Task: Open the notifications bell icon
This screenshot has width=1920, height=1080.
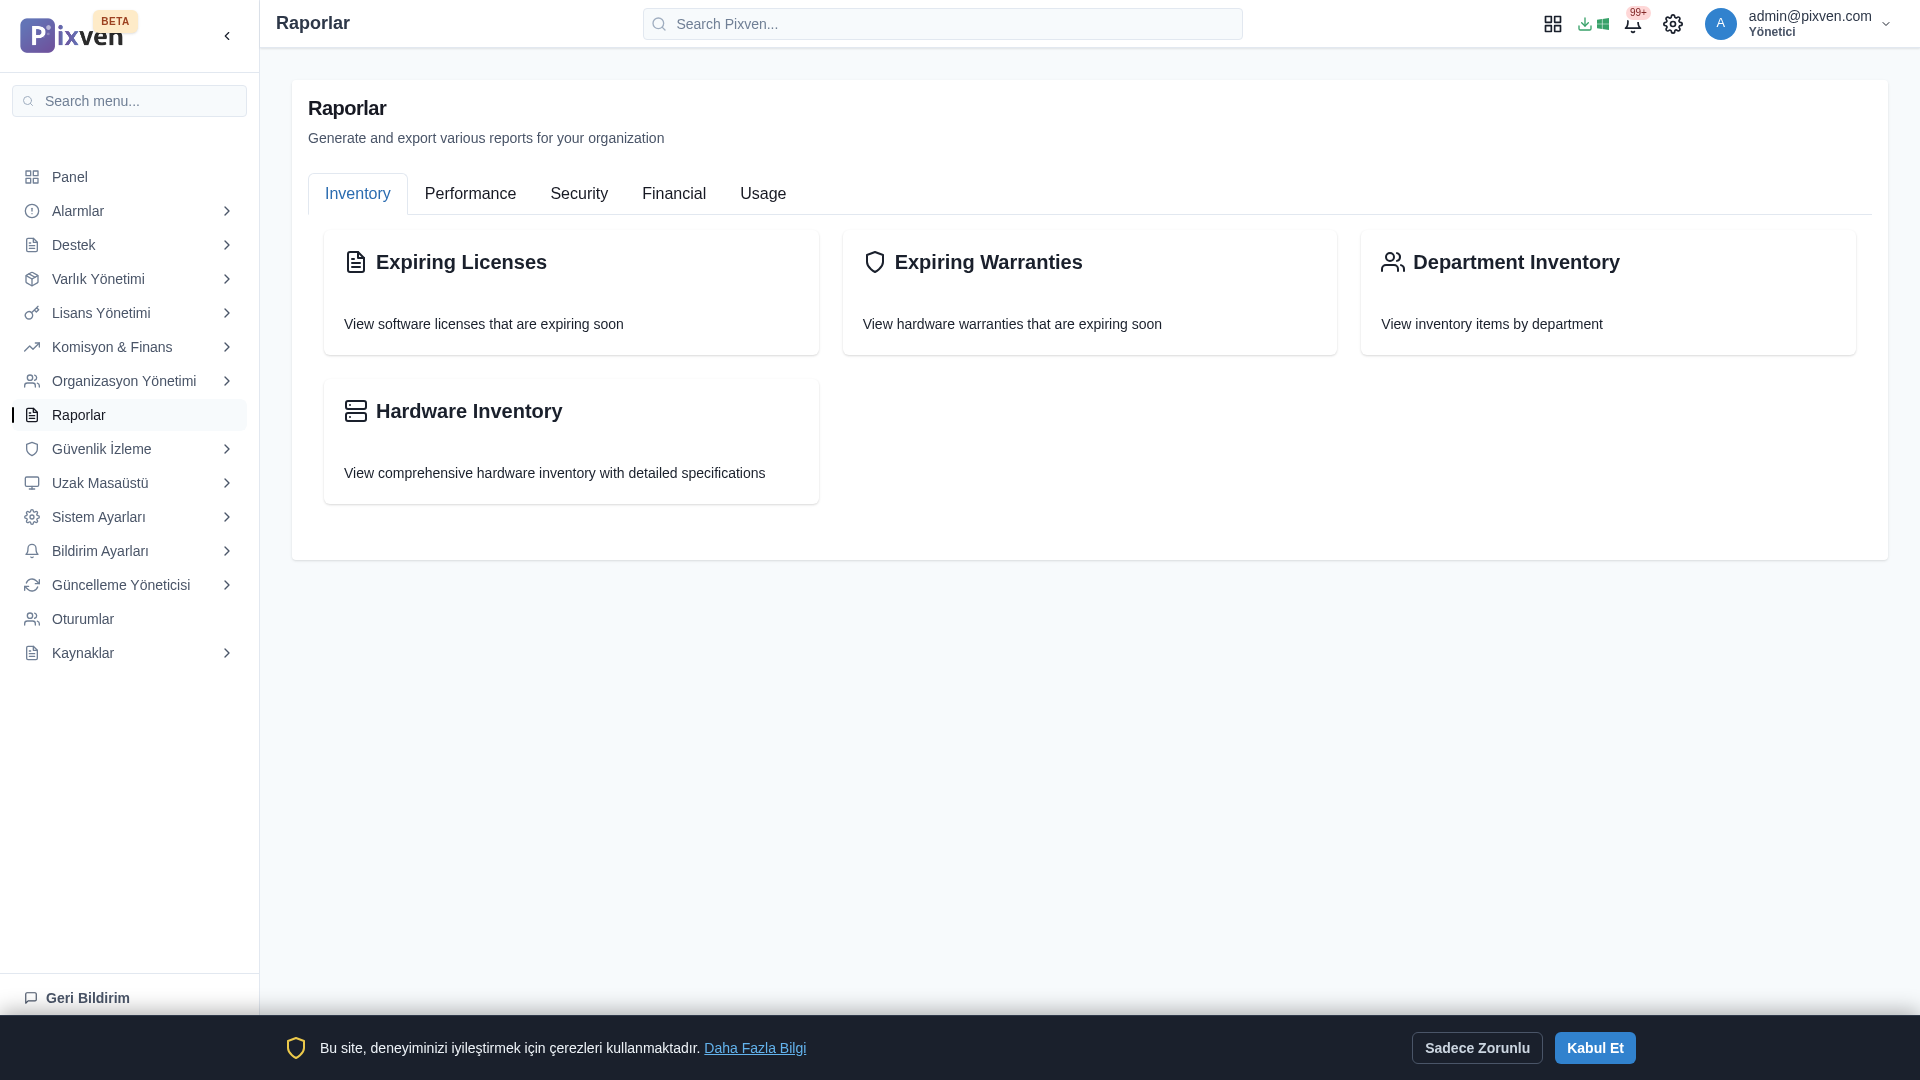Action: [x=1632, y=24]
